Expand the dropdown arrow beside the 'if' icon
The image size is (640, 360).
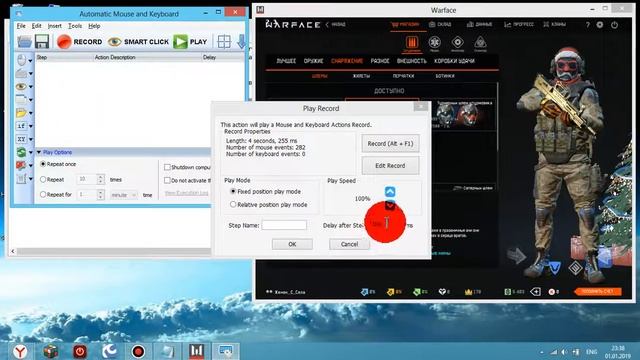point(31,126)
